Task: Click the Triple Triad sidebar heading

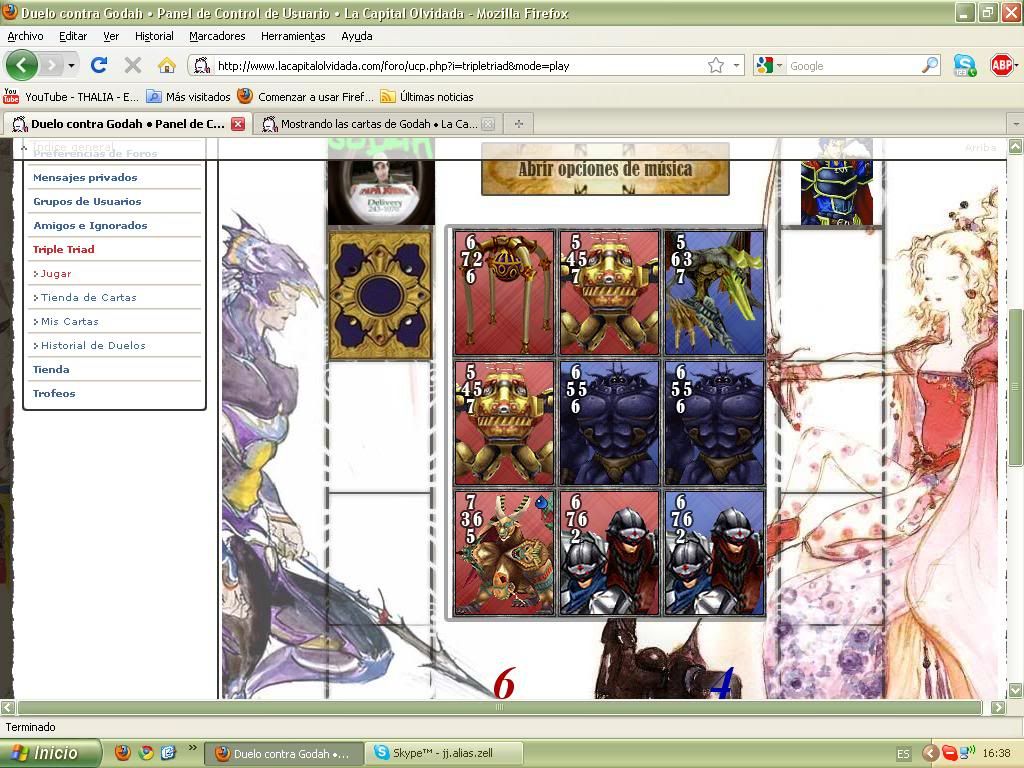Action: coord(63,249)
